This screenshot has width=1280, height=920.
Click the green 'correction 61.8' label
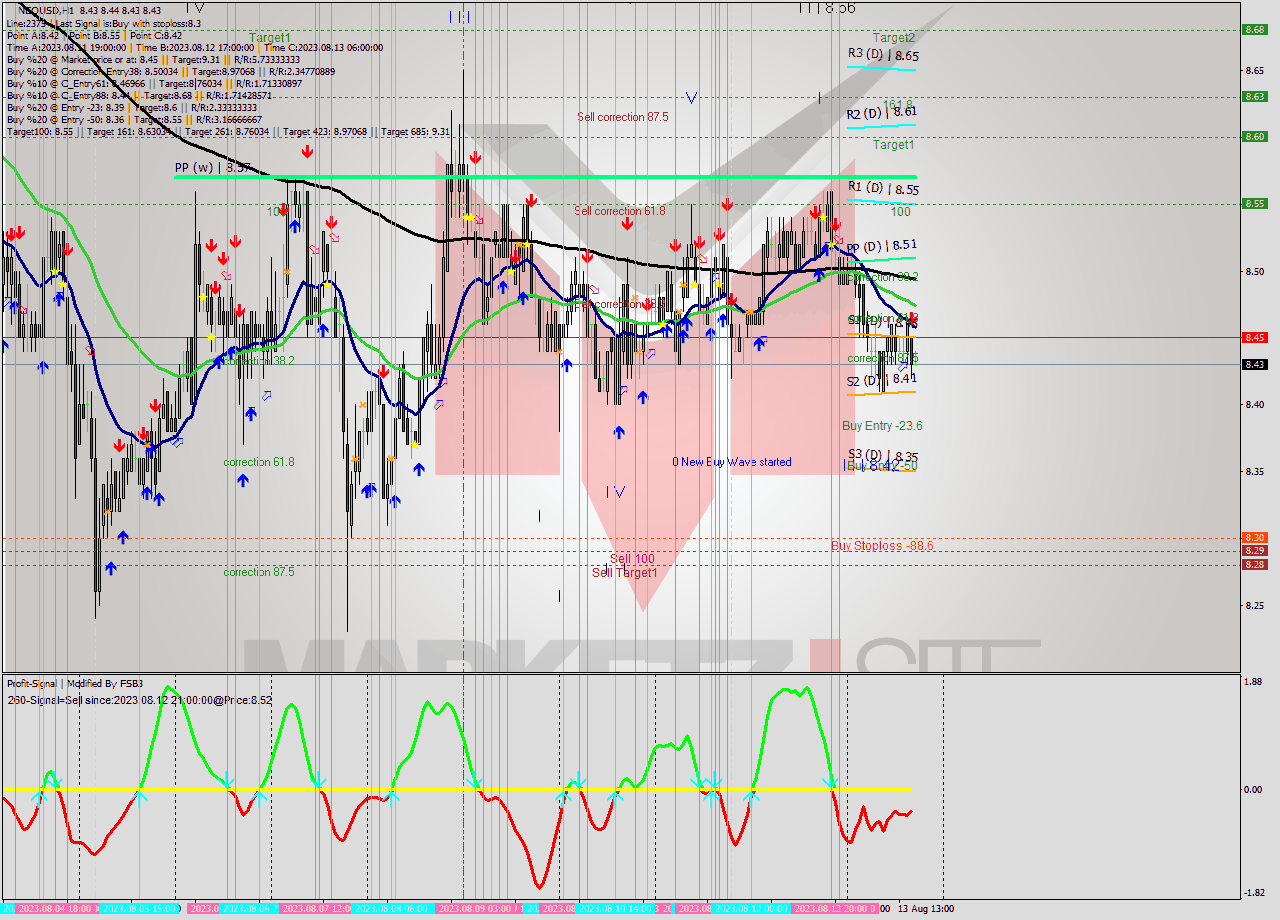tap(259, 462)
